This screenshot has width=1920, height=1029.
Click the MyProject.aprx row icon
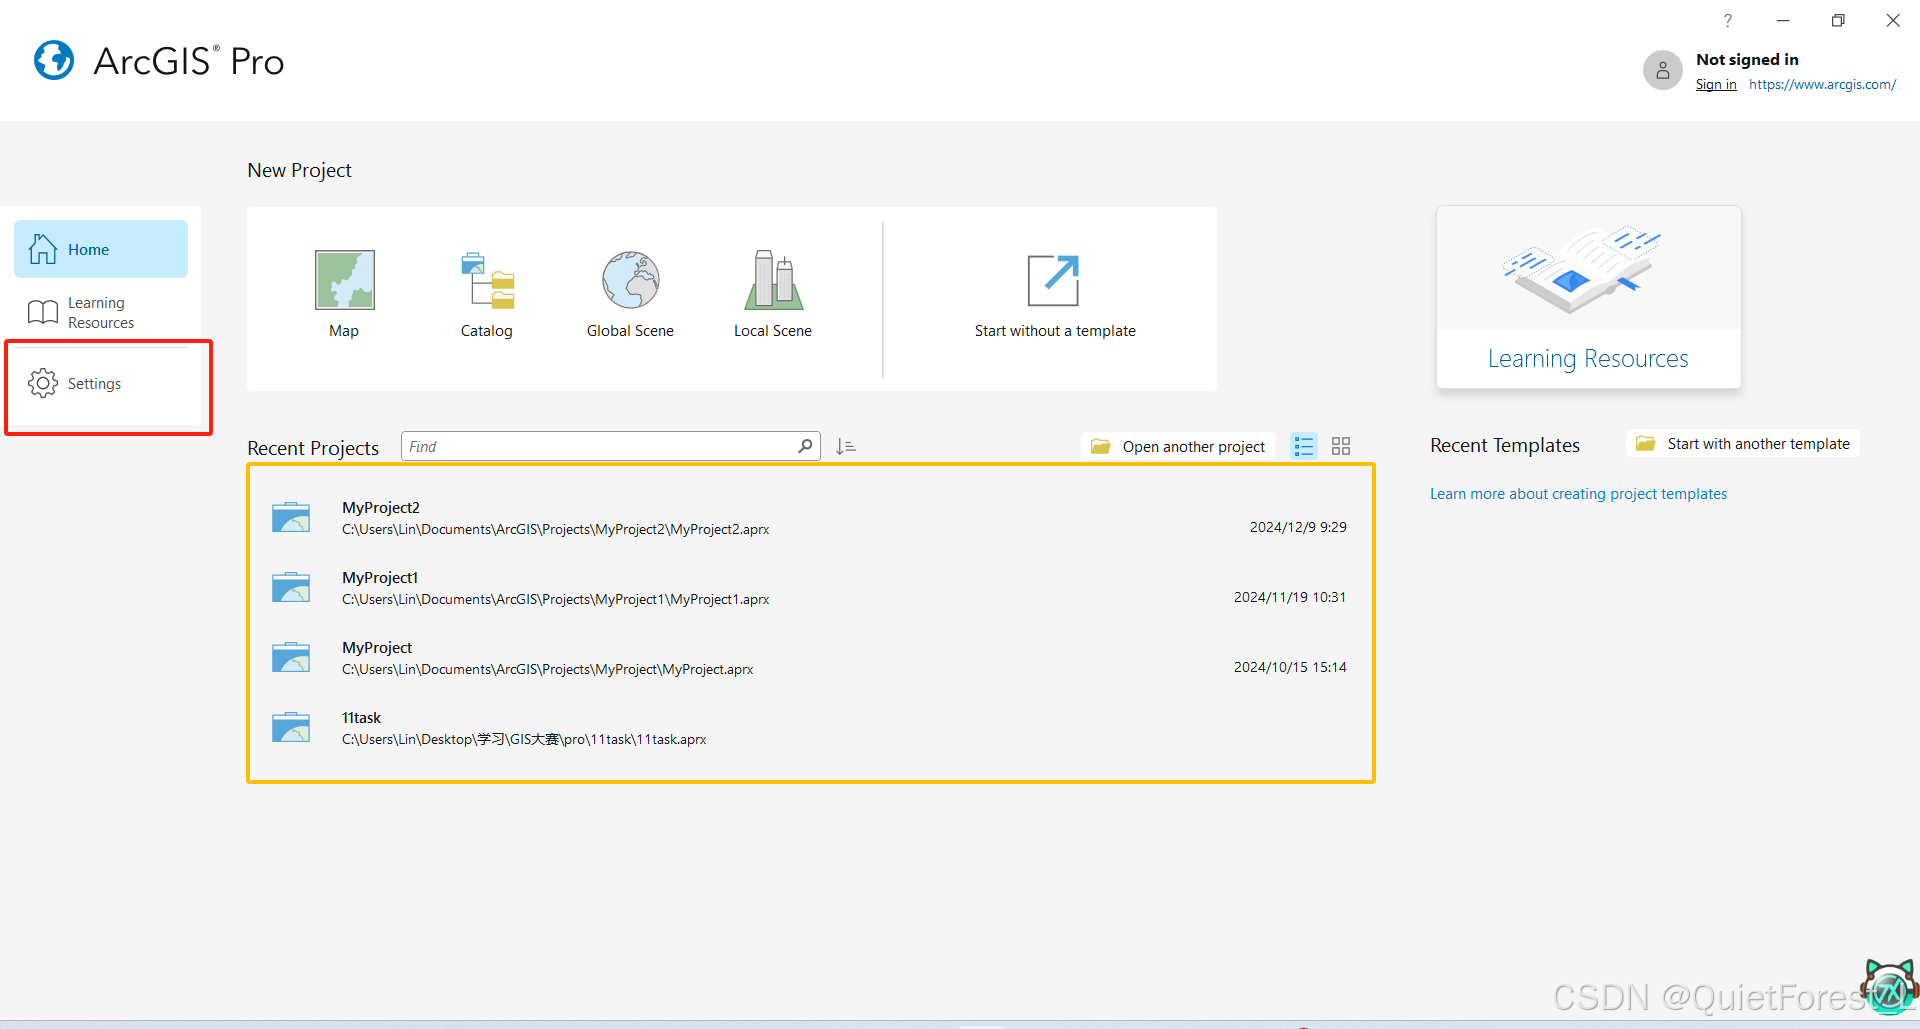pyautogui.click(x=291, y=657)
